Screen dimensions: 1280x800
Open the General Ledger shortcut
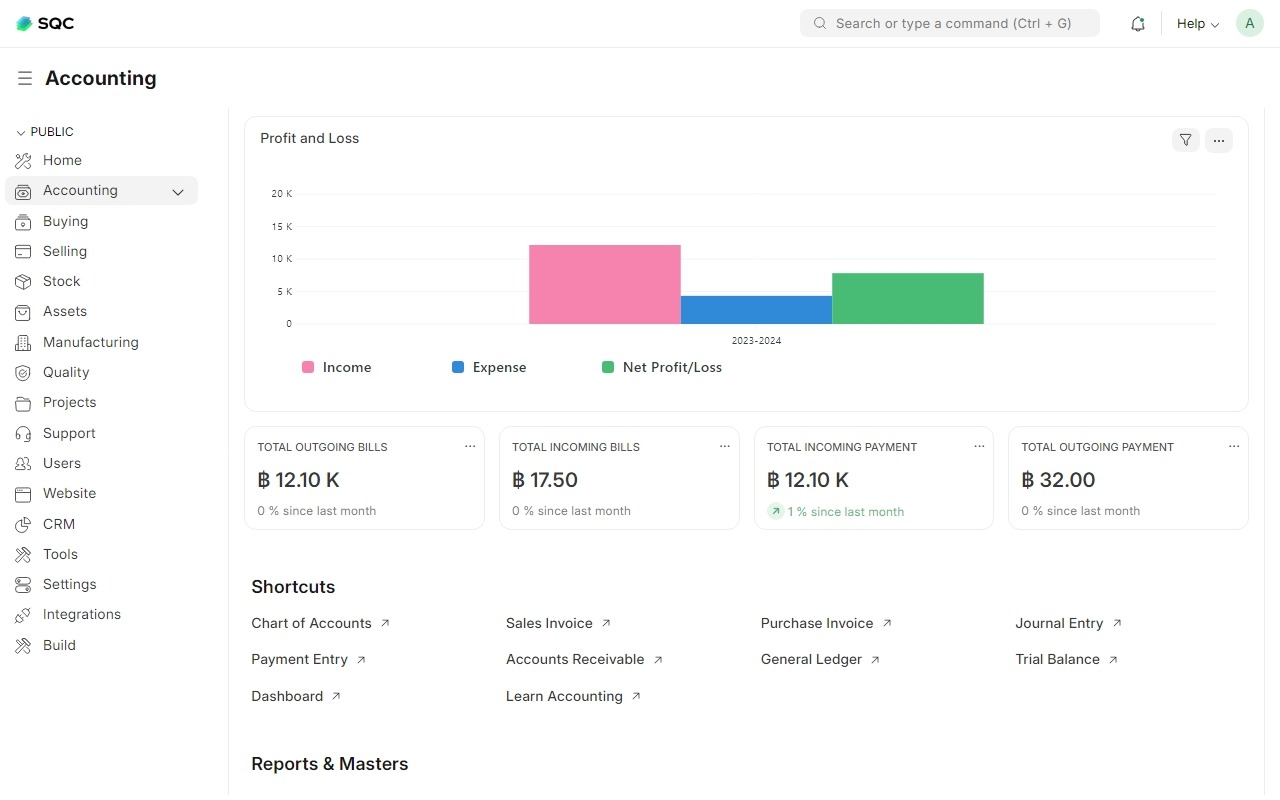click(811, 659)
